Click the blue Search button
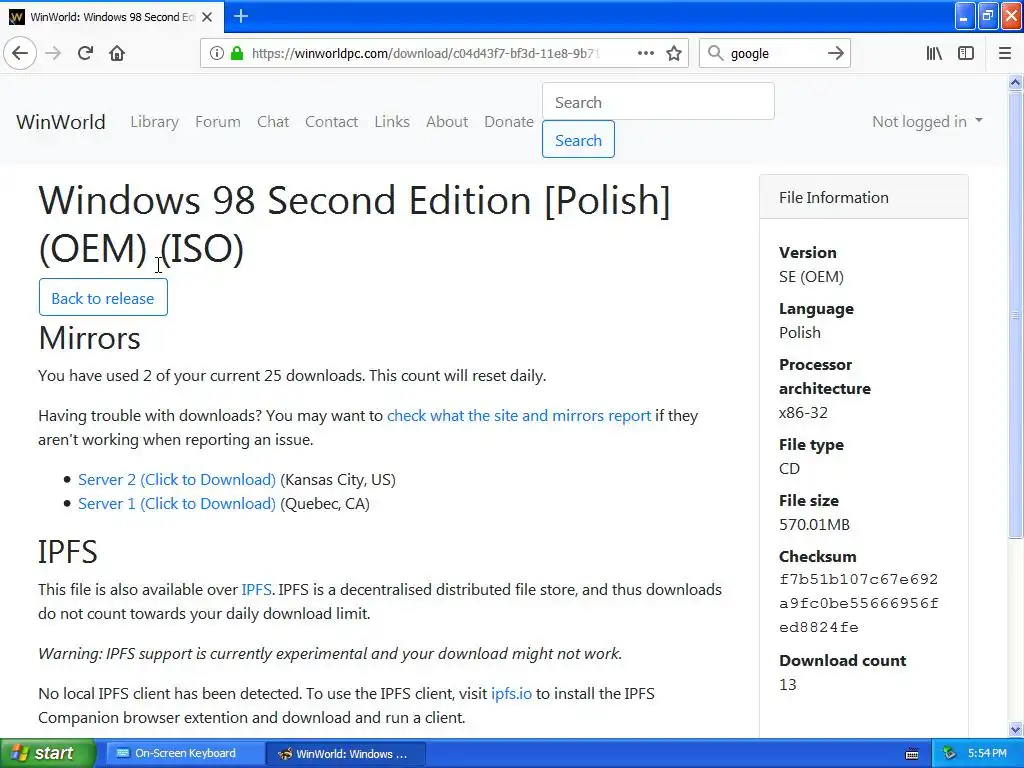Viewport: 1024px width, 768px height. [x=578, y=139]
